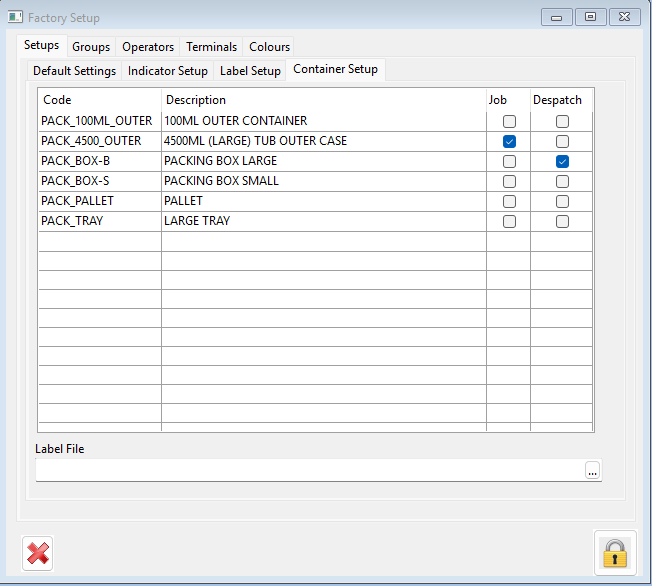Image resolution: width=652 pixels, height=586 pixels.
Task: Tick Despatch checkbox for PACK_PALLET row
Action: [562, 201]
